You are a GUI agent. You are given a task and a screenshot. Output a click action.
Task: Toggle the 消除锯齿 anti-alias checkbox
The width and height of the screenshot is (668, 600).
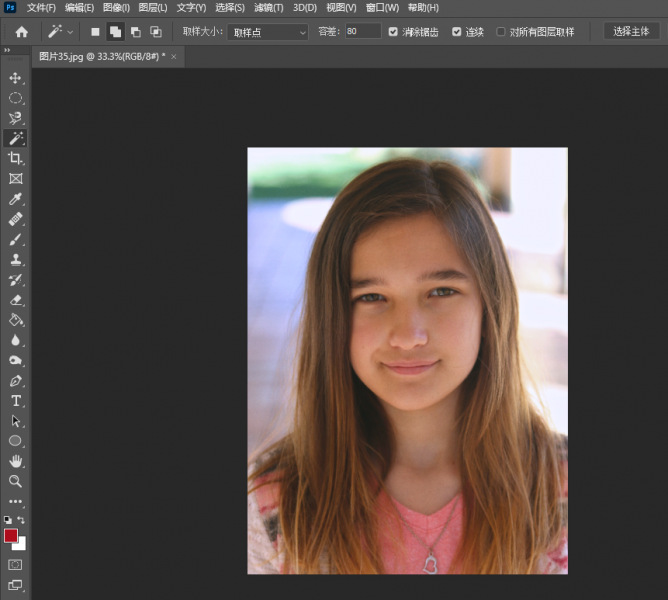tap(393, 32)
